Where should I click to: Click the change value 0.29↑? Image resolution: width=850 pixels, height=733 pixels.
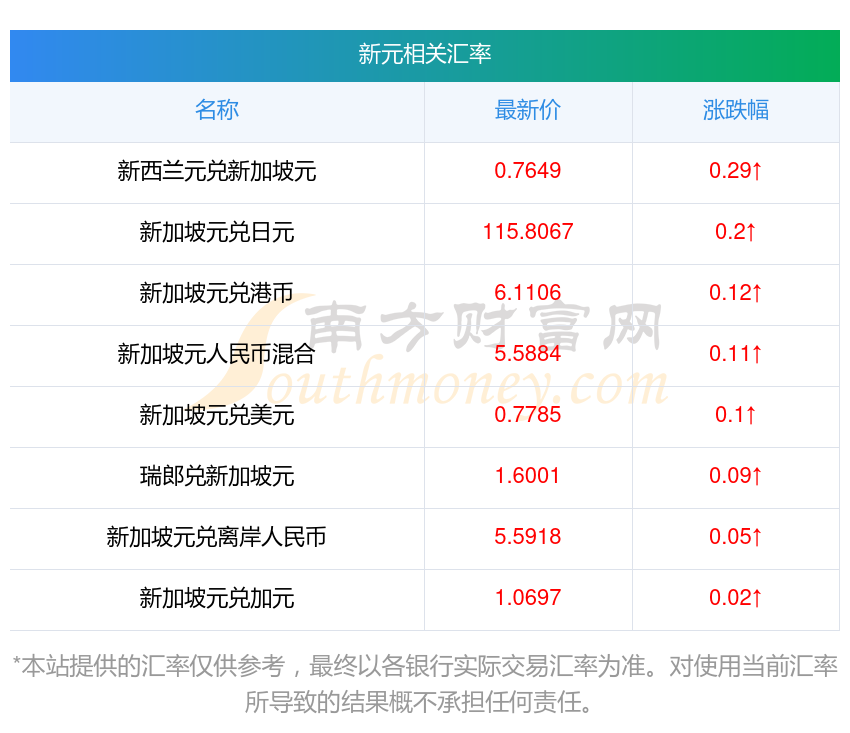pyautogui.click(x=736, y=171)
